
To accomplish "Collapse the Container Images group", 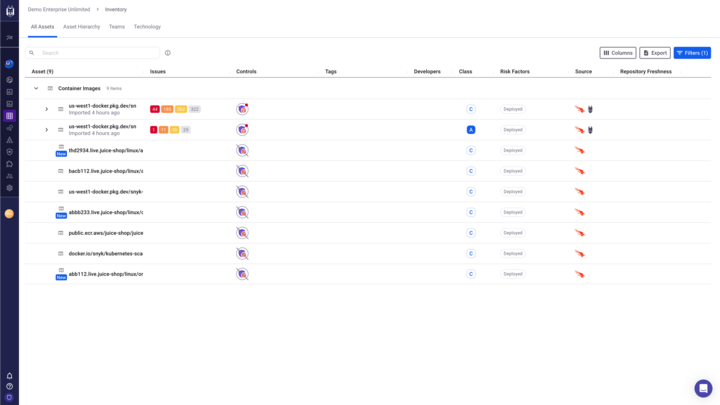I will [x=36, y=88].
